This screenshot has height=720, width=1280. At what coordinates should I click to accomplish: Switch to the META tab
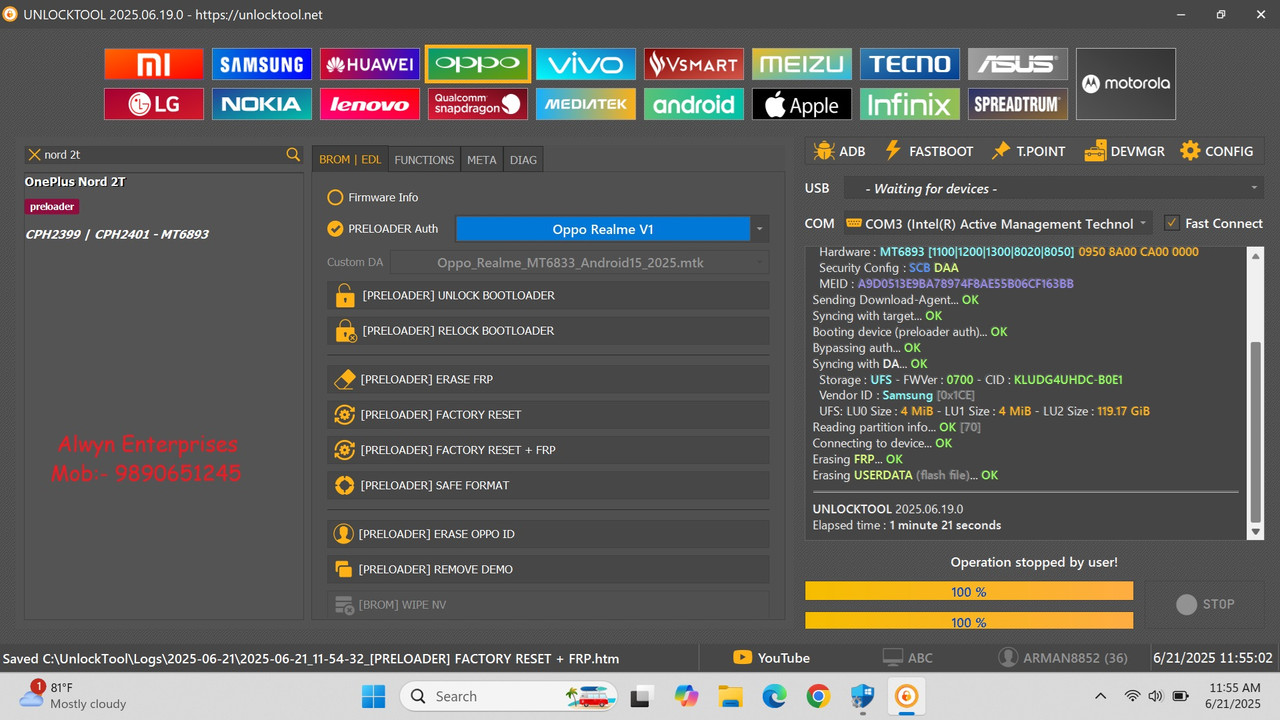click(x=482, y=160)
